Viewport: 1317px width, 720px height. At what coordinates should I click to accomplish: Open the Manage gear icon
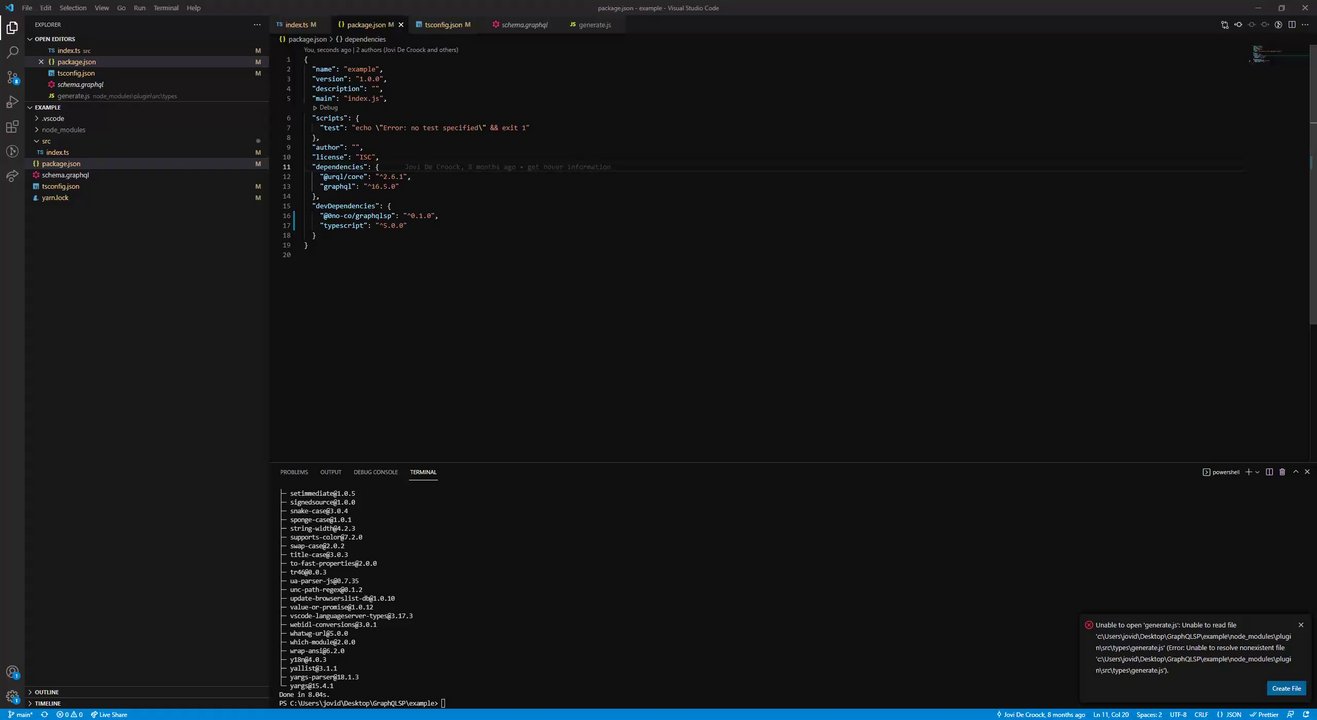12,697
